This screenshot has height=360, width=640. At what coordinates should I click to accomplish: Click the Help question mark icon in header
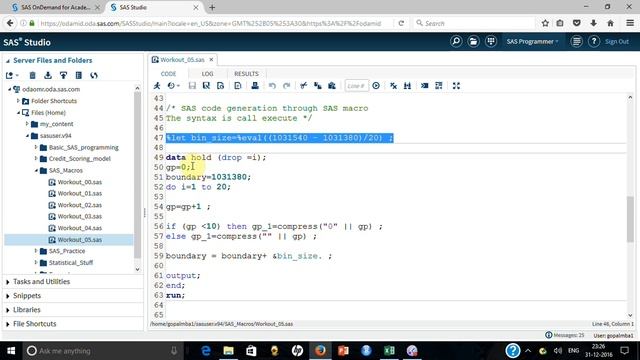(594, 41)
